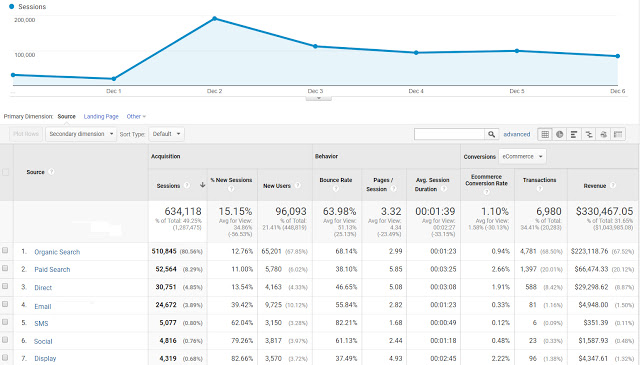Open help icon next to Source header

pos(51,172)
